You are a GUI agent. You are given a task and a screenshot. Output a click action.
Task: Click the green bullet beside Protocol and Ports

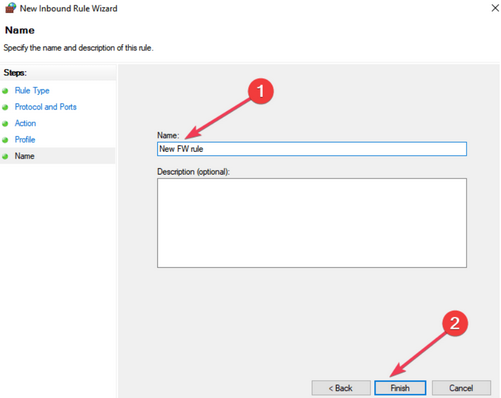point(5,107)
